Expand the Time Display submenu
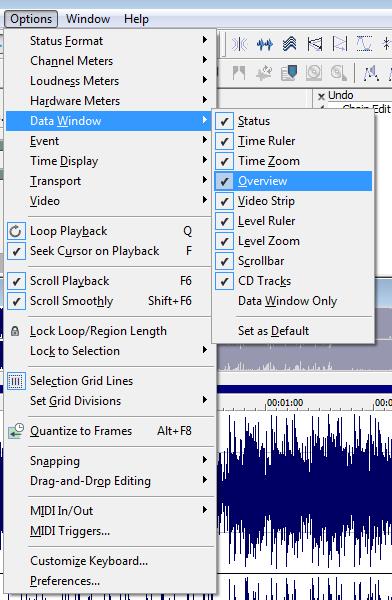392x600 pixels. 108,161
